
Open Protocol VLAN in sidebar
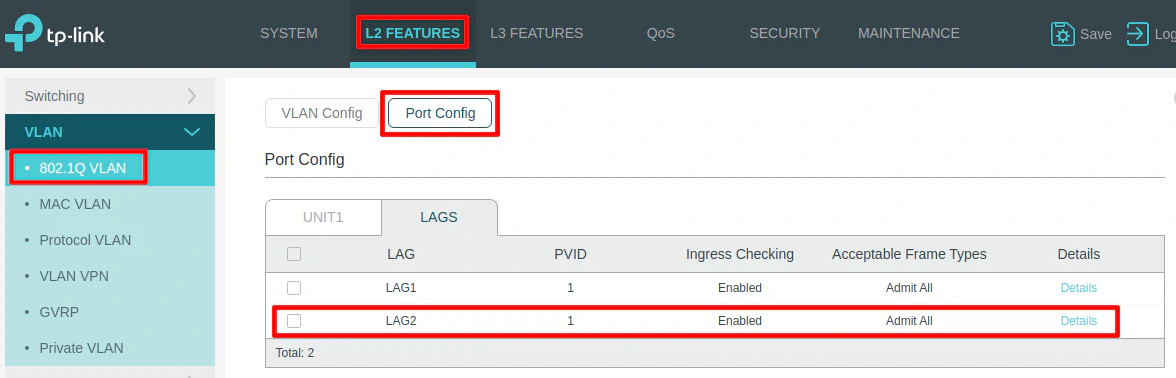pos(85,240)
